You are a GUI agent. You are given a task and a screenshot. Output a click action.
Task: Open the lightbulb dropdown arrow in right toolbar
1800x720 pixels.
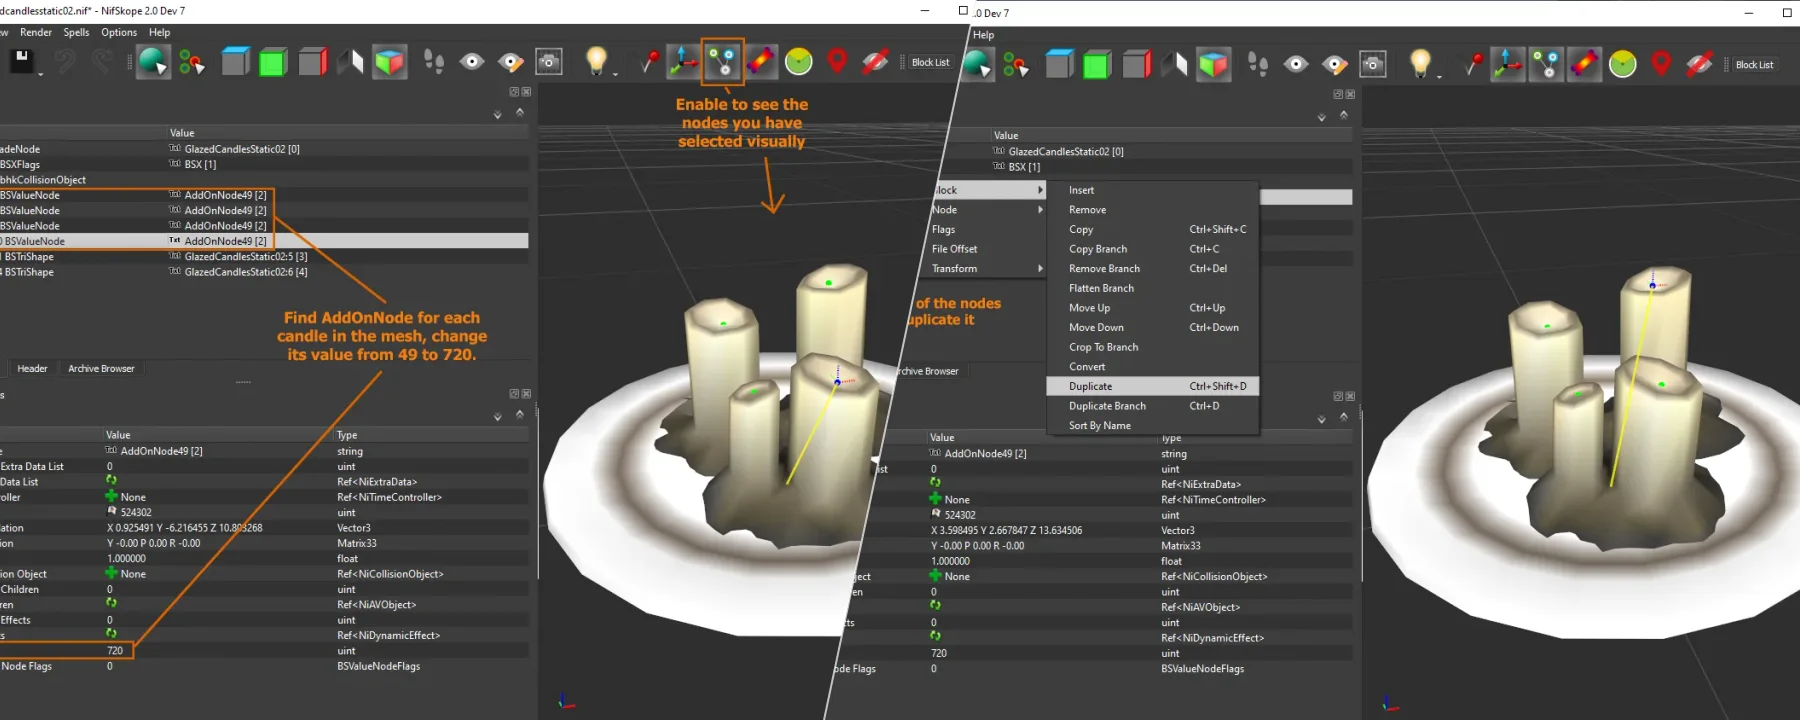[x=1439, y=76]
